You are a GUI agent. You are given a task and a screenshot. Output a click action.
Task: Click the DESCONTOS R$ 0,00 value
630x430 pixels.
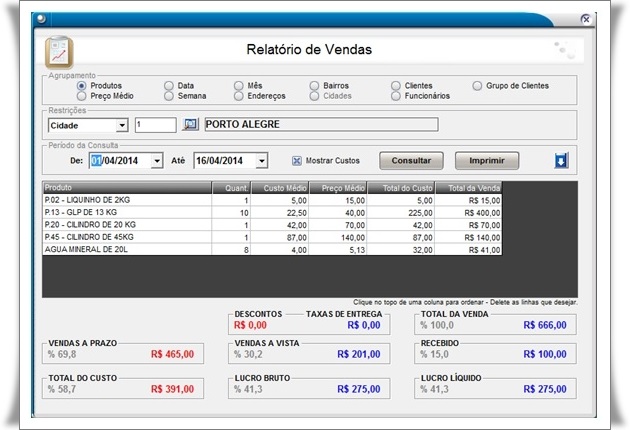[x=250, y=325]
